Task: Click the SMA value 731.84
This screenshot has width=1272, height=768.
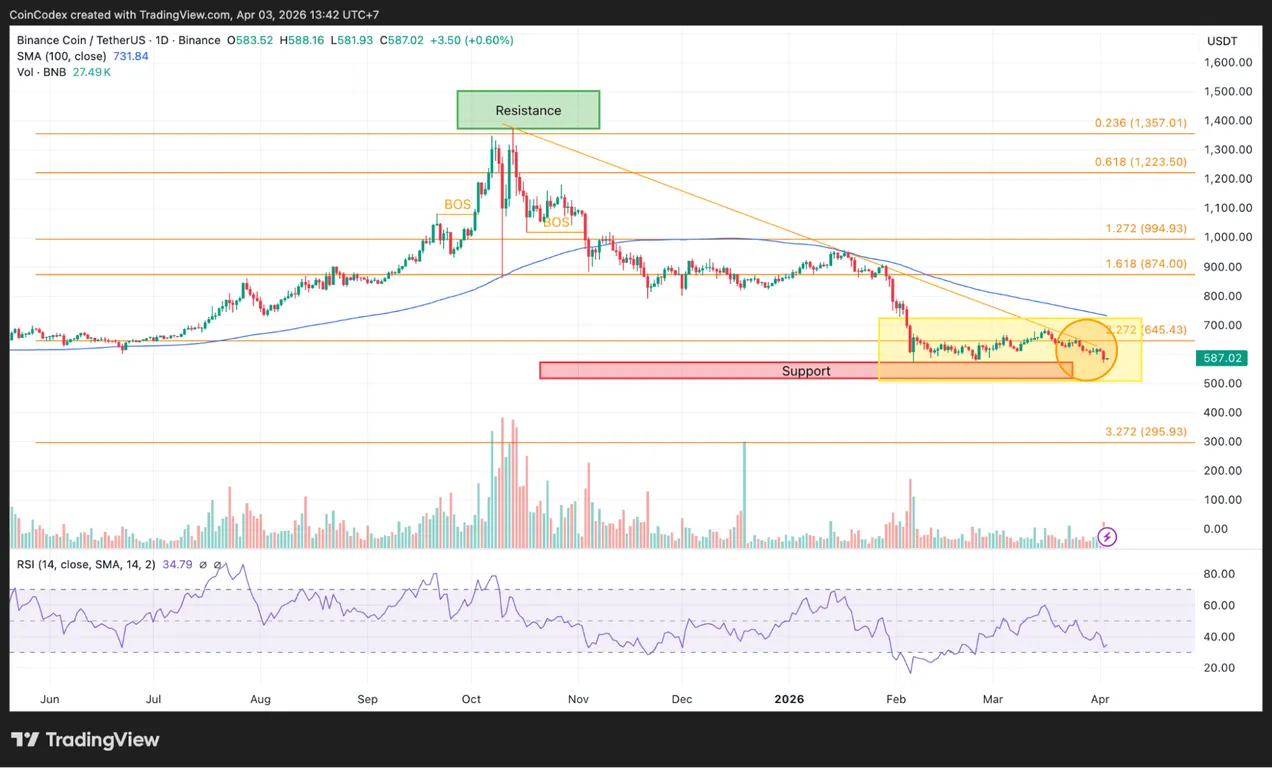Action: click(129, 57)
